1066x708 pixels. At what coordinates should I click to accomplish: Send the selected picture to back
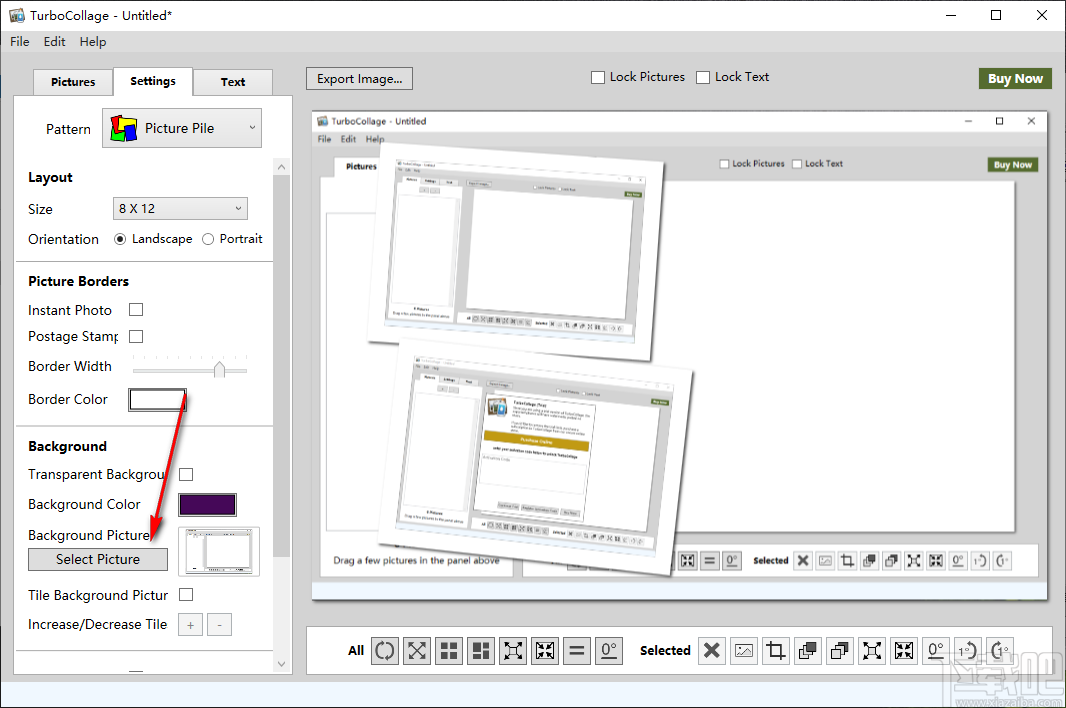click(x=840, y=651)
